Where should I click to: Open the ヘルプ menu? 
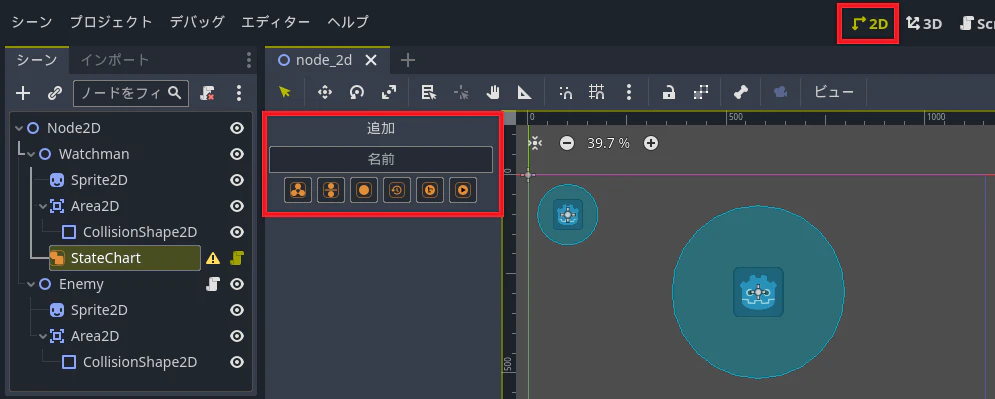348,22
